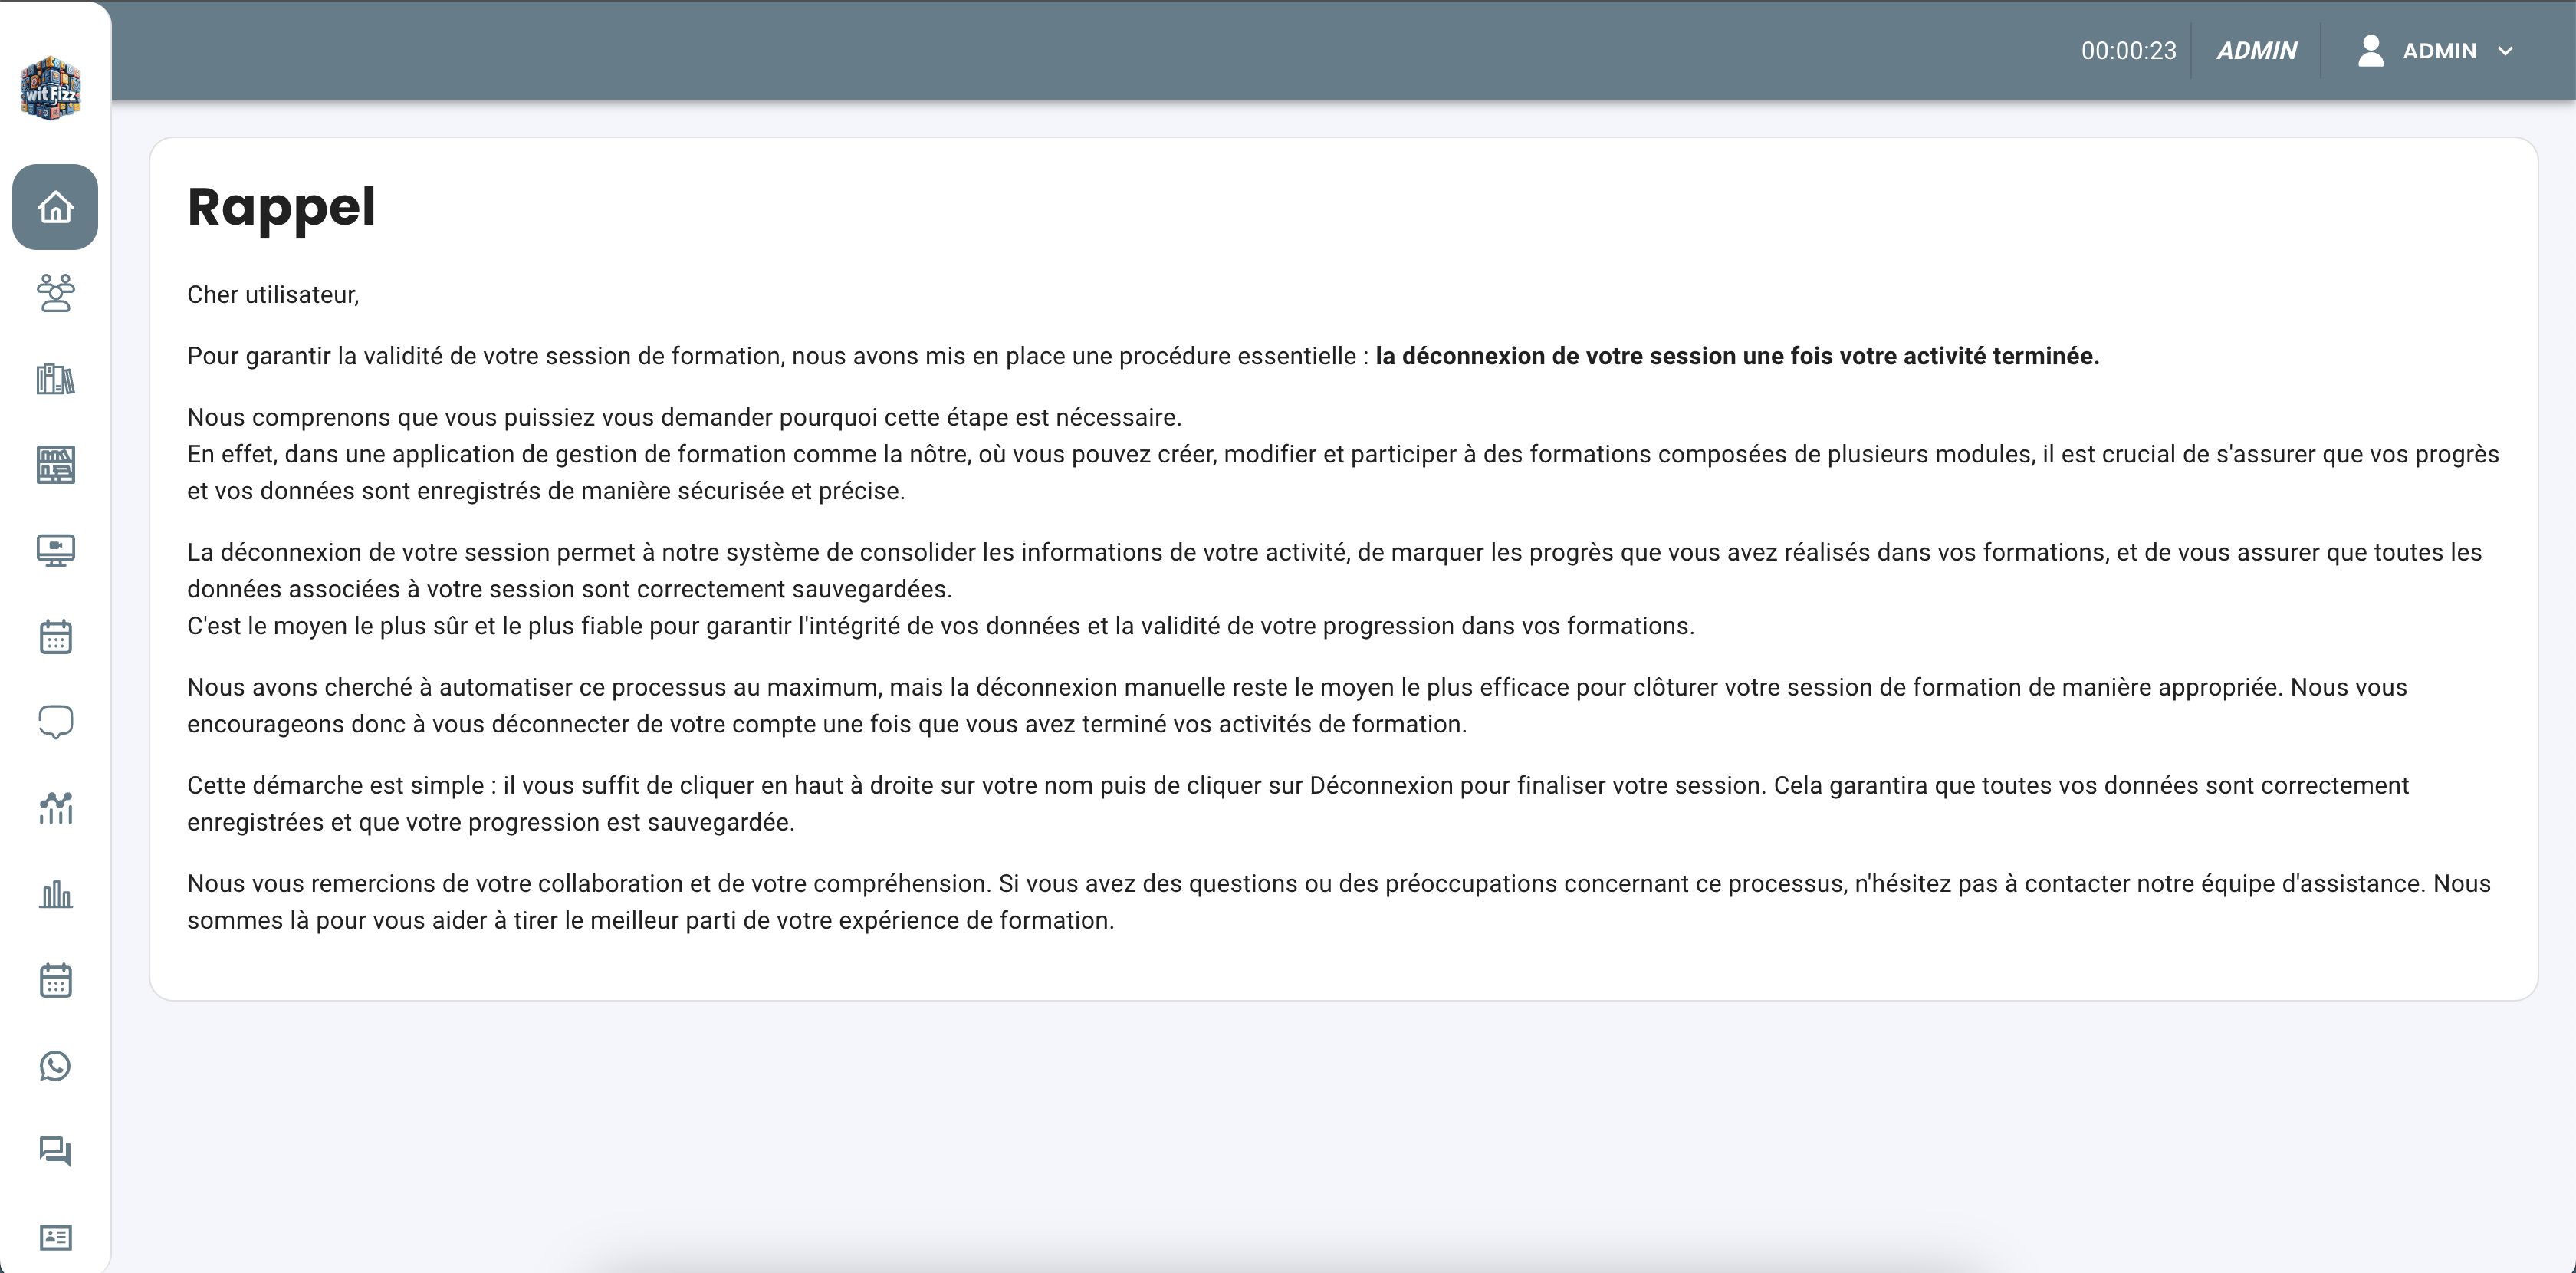
Task: Open the line chart analytics icon
Action: point(55,808)
